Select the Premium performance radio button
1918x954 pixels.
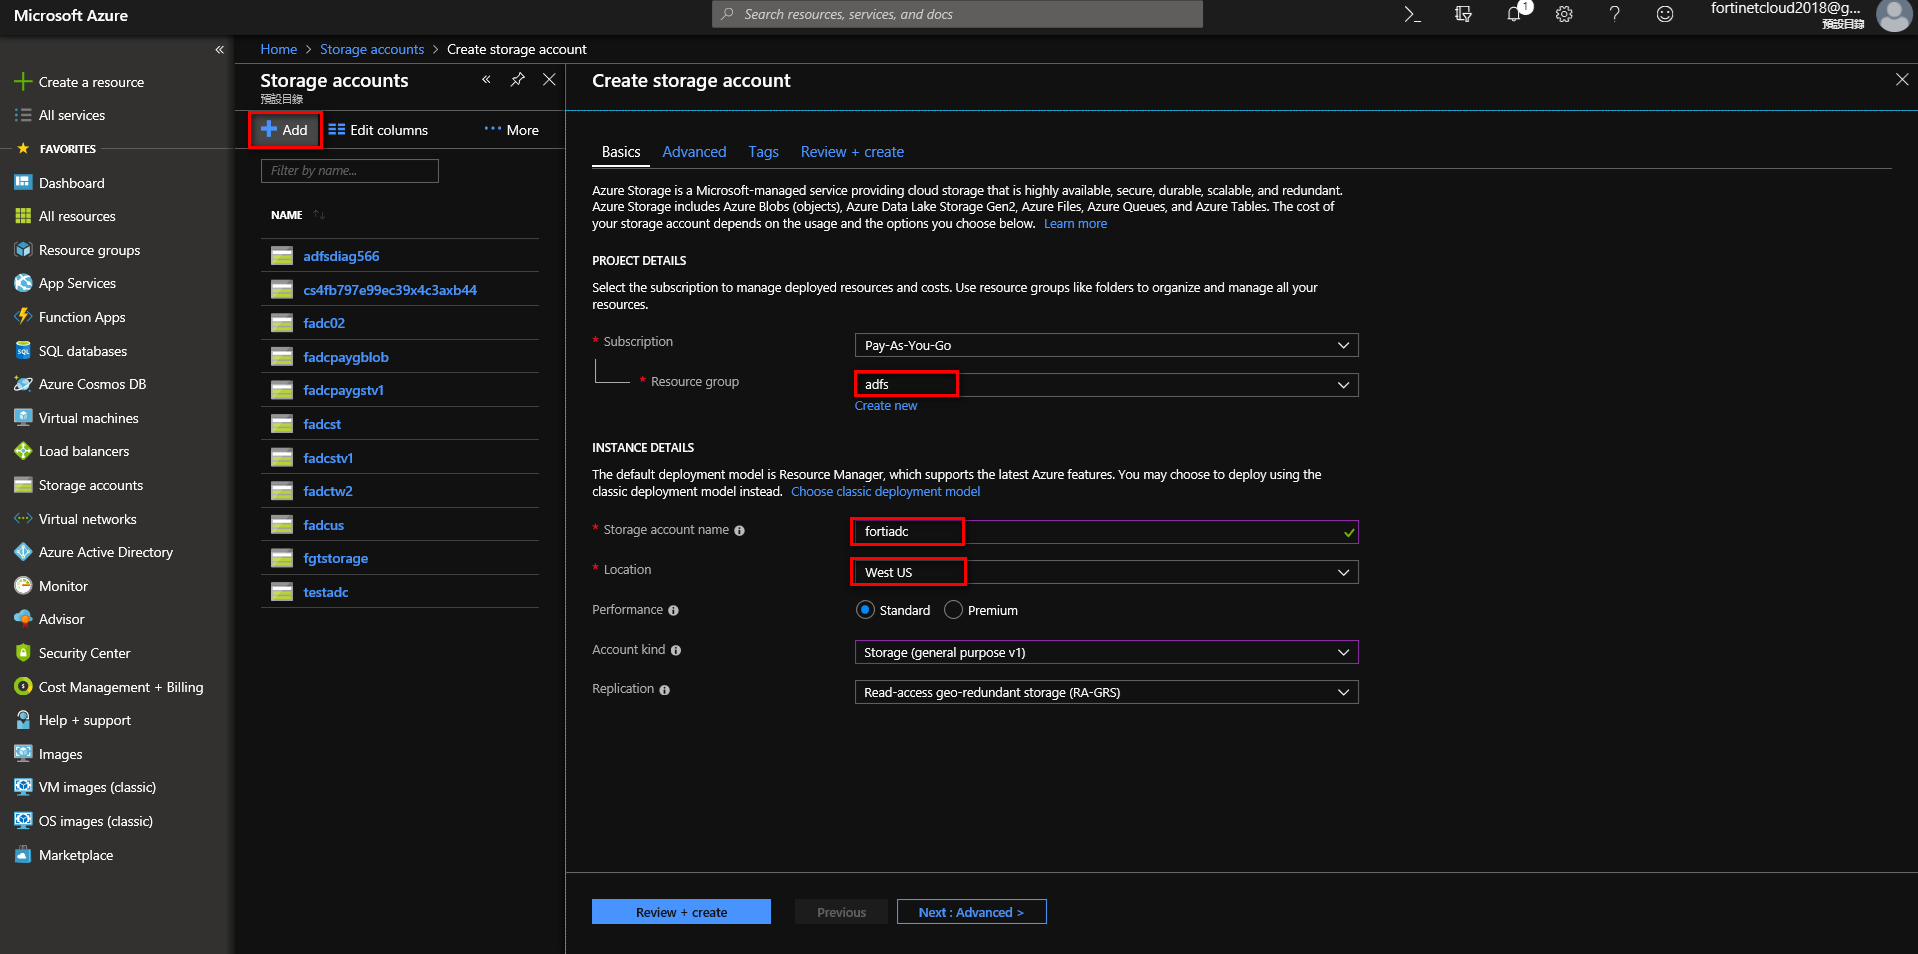click(953, 609)
